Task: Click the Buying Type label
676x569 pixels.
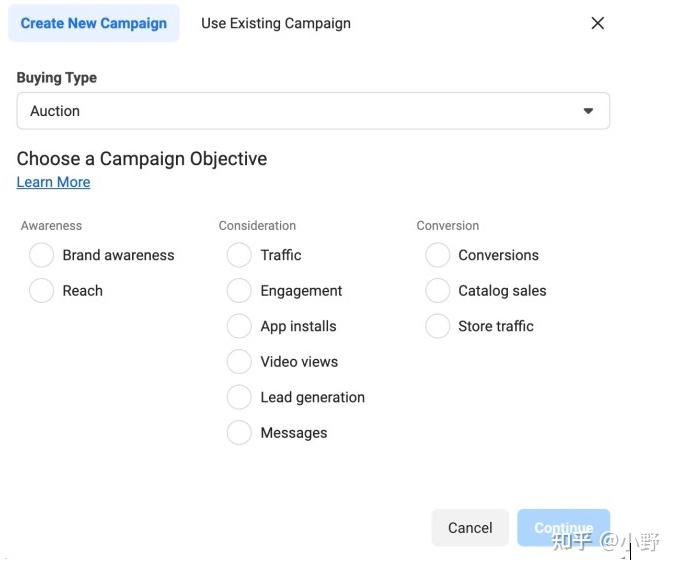Action: 57,78
